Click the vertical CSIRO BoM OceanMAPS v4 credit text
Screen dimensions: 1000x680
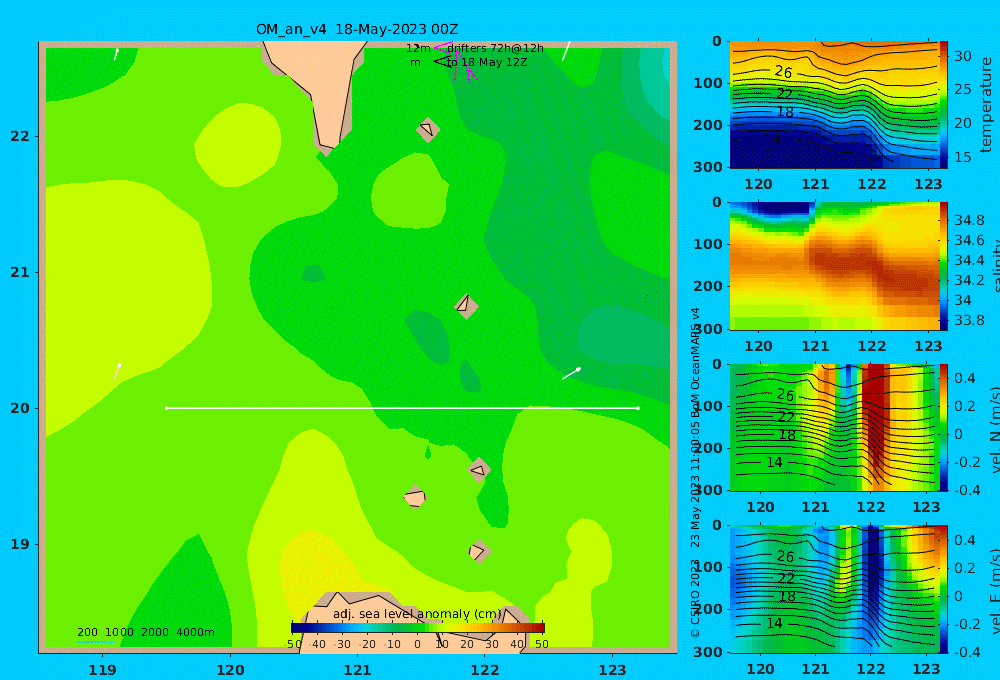pyautogui.click(x=695, y=472)
